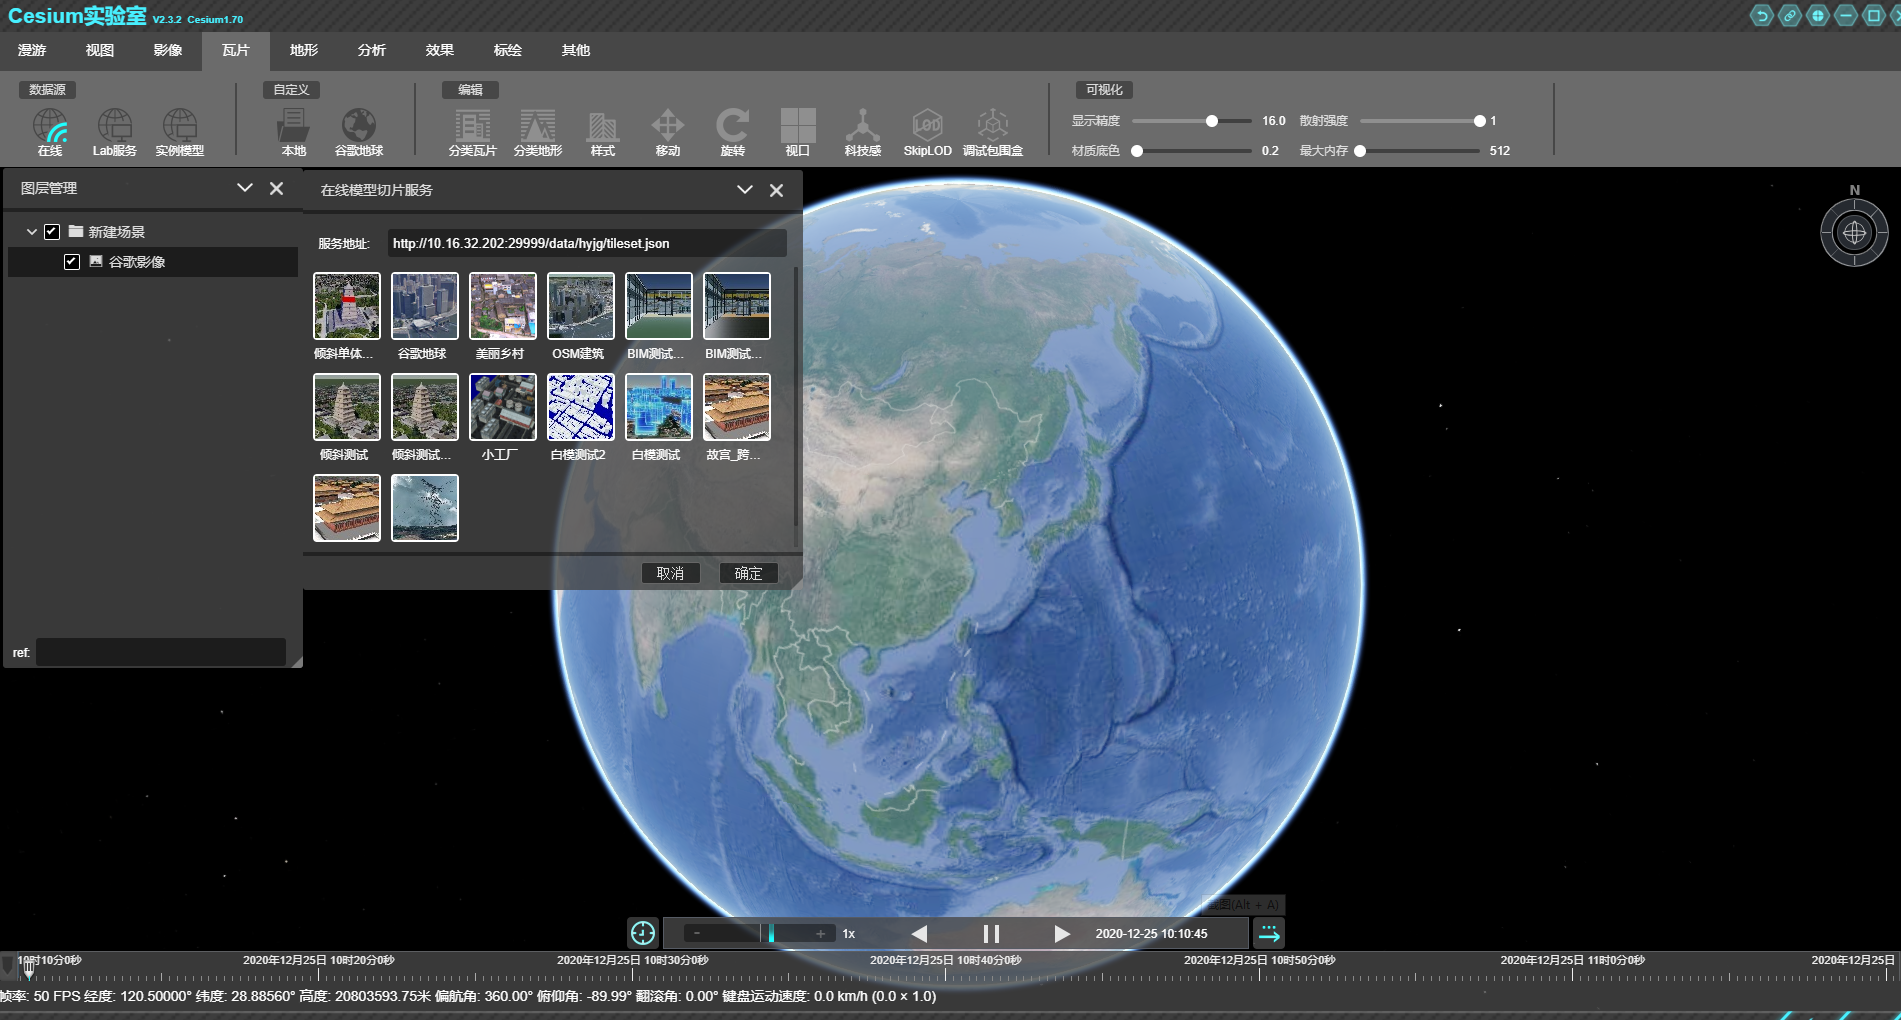This screenshot has width=1901, height=1020.
Task: Open the 分析 tab
Action: [x=371, y=50]
